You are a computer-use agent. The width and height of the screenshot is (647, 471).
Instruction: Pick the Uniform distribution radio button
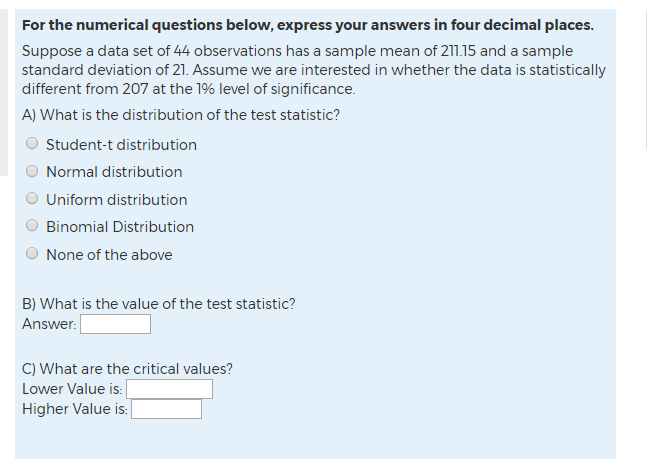[33, 200]
